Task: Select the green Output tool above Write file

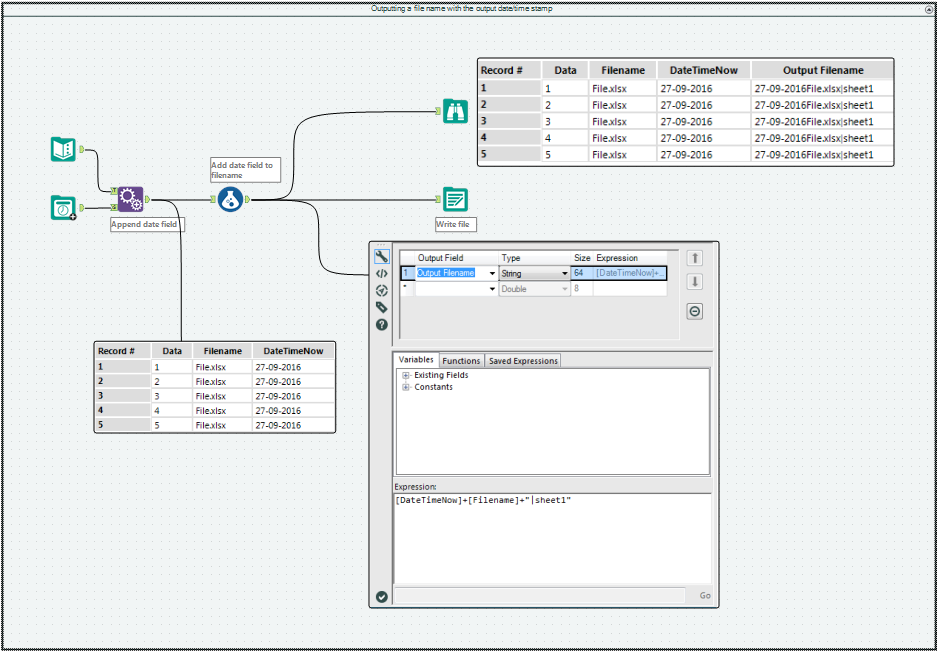Action: 455,199
